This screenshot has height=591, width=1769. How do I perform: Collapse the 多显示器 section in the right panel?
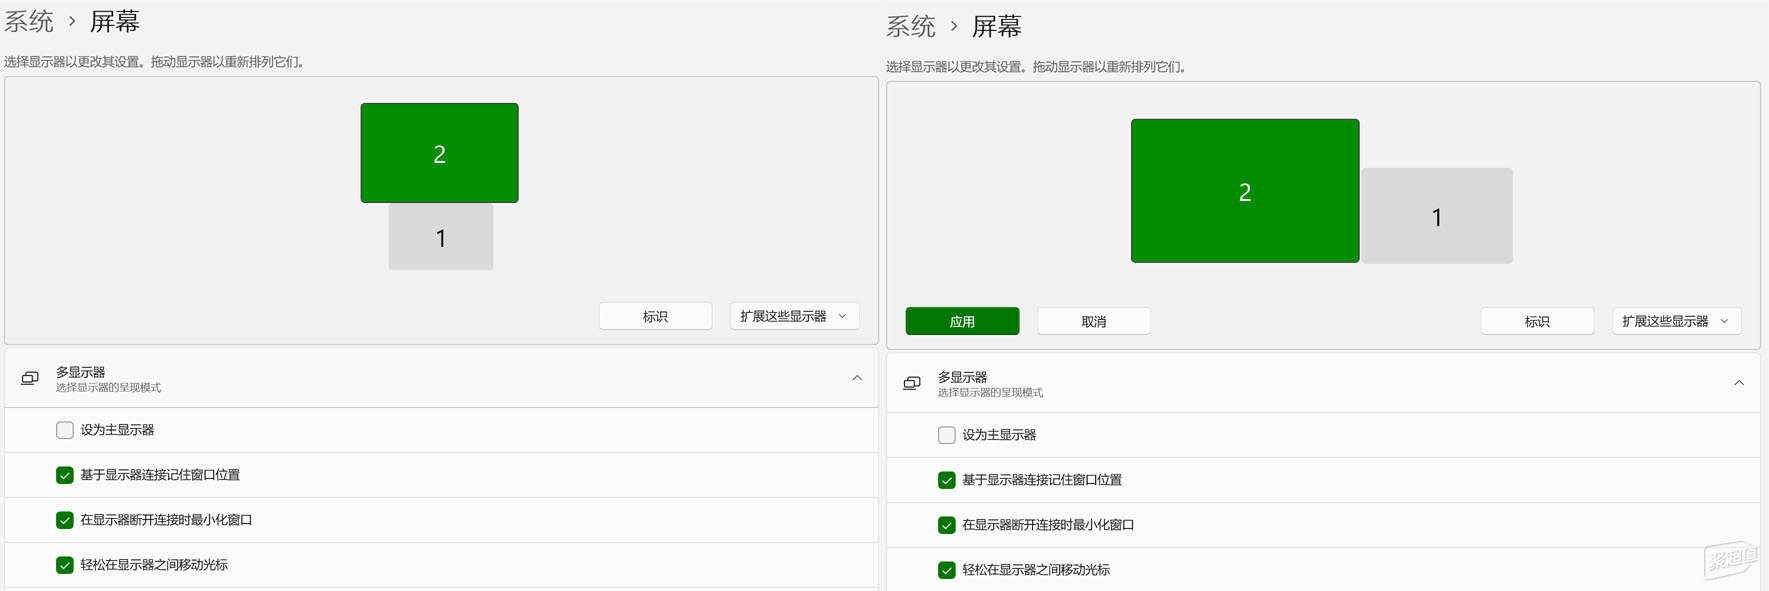(x=1739, y=383)
